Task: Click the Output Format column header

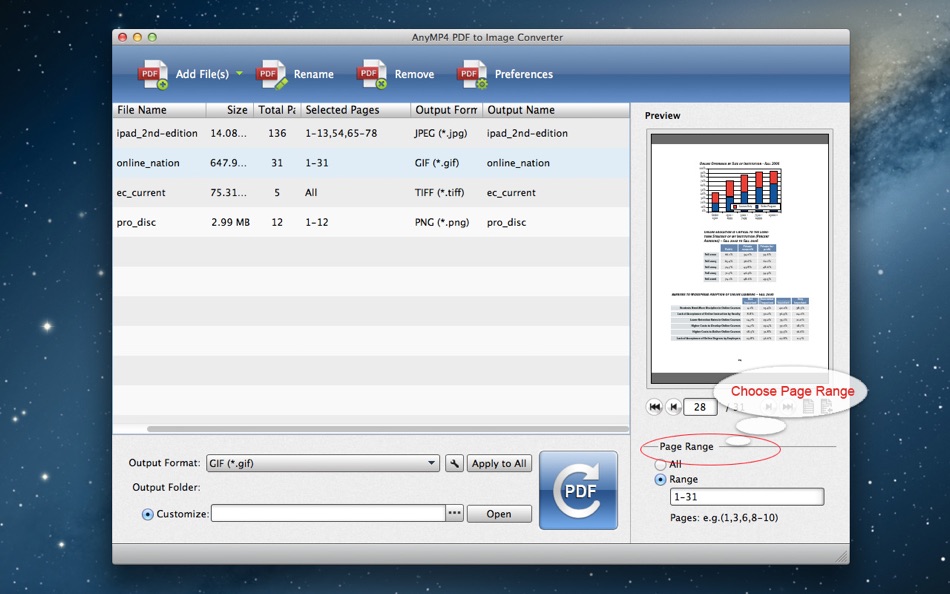Action: coord(447,110)
